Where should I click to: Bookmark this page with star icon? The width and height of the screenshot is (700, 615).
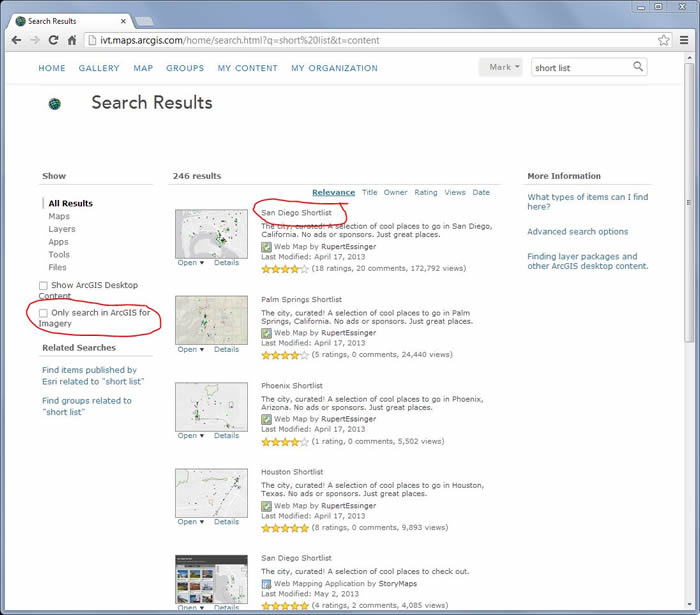(x=663, y=40)
